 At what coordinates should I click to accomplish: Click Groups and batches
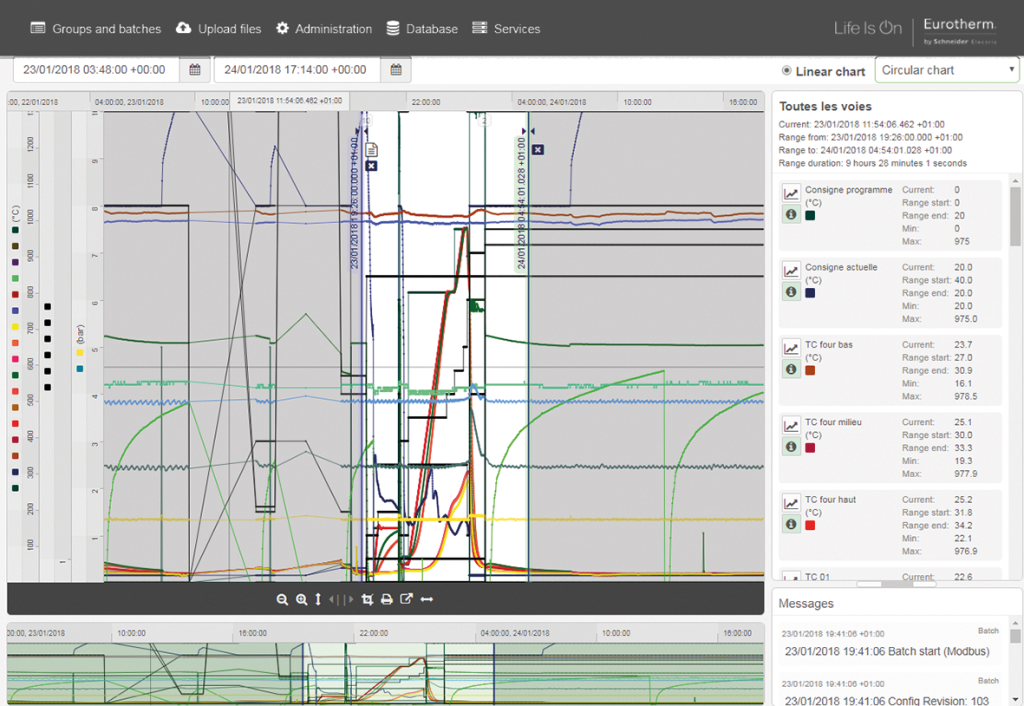[x=95, y=29]
